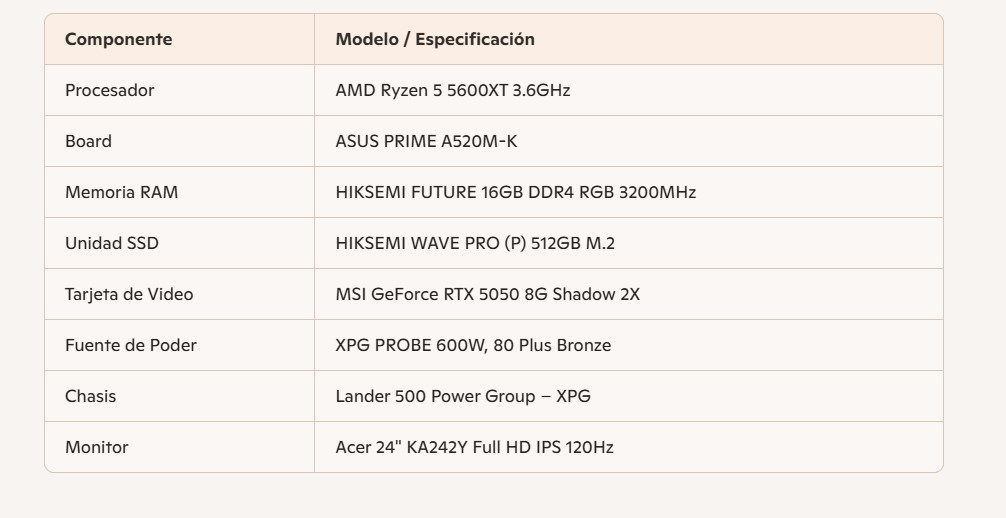Viewport: 1006px width, 518px height.
Task: Click the Modelo / Especificación column header
Action: 435,40
